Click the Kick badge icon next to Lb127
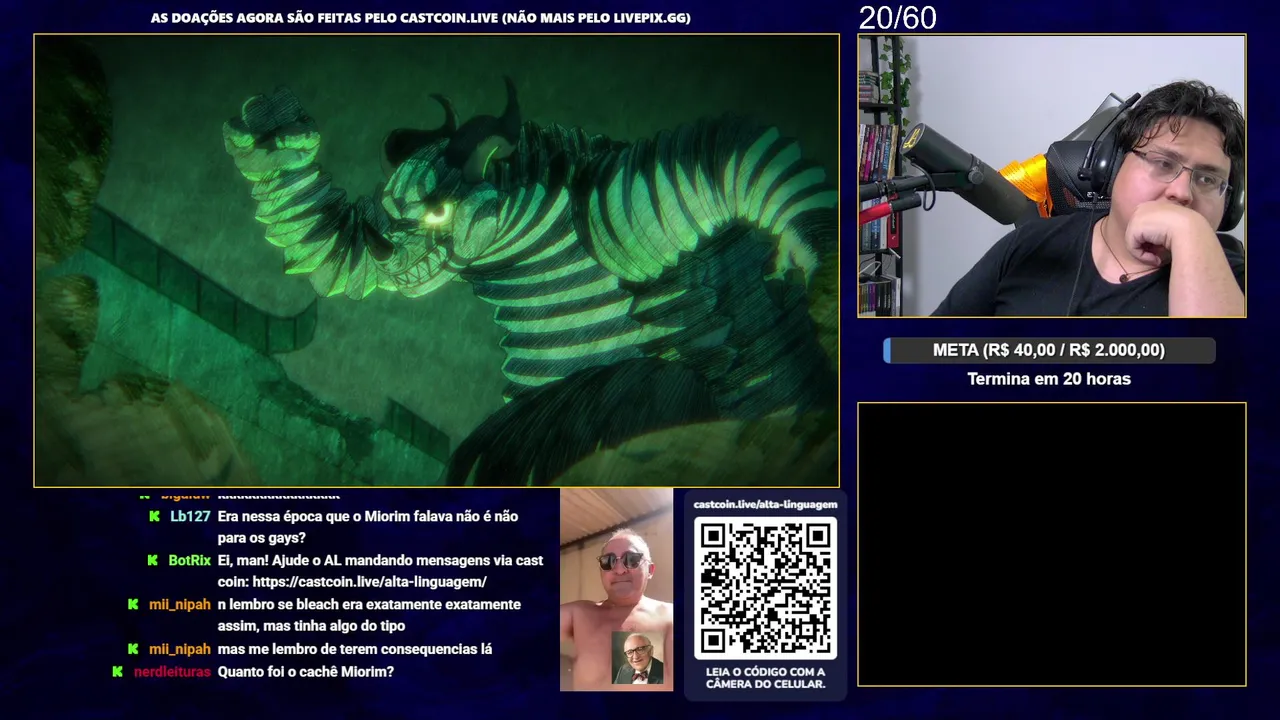The width and height of the screenshot is (1280, 720). [154, 516]
